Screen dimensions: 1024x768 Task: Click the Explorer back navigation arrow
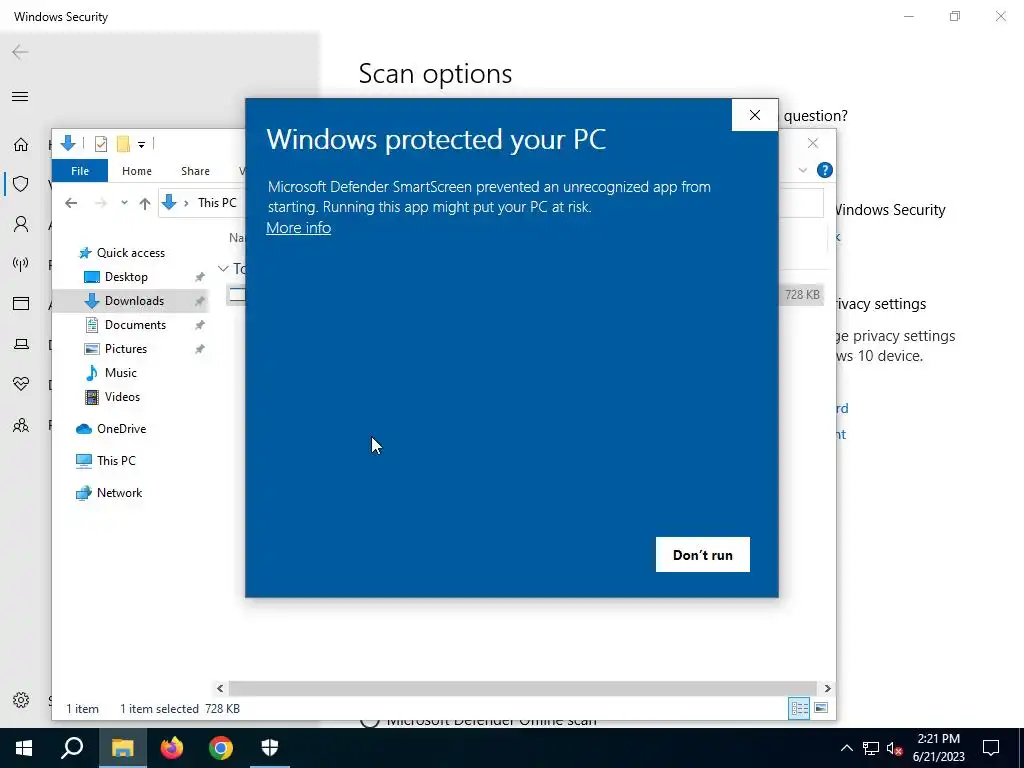tap(71, 203)
